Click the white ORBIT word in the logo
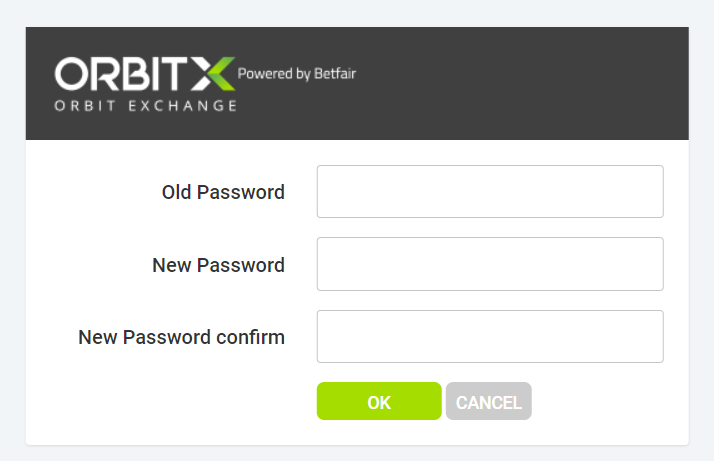This screenshot has width=714, height=461. [121, 74]
